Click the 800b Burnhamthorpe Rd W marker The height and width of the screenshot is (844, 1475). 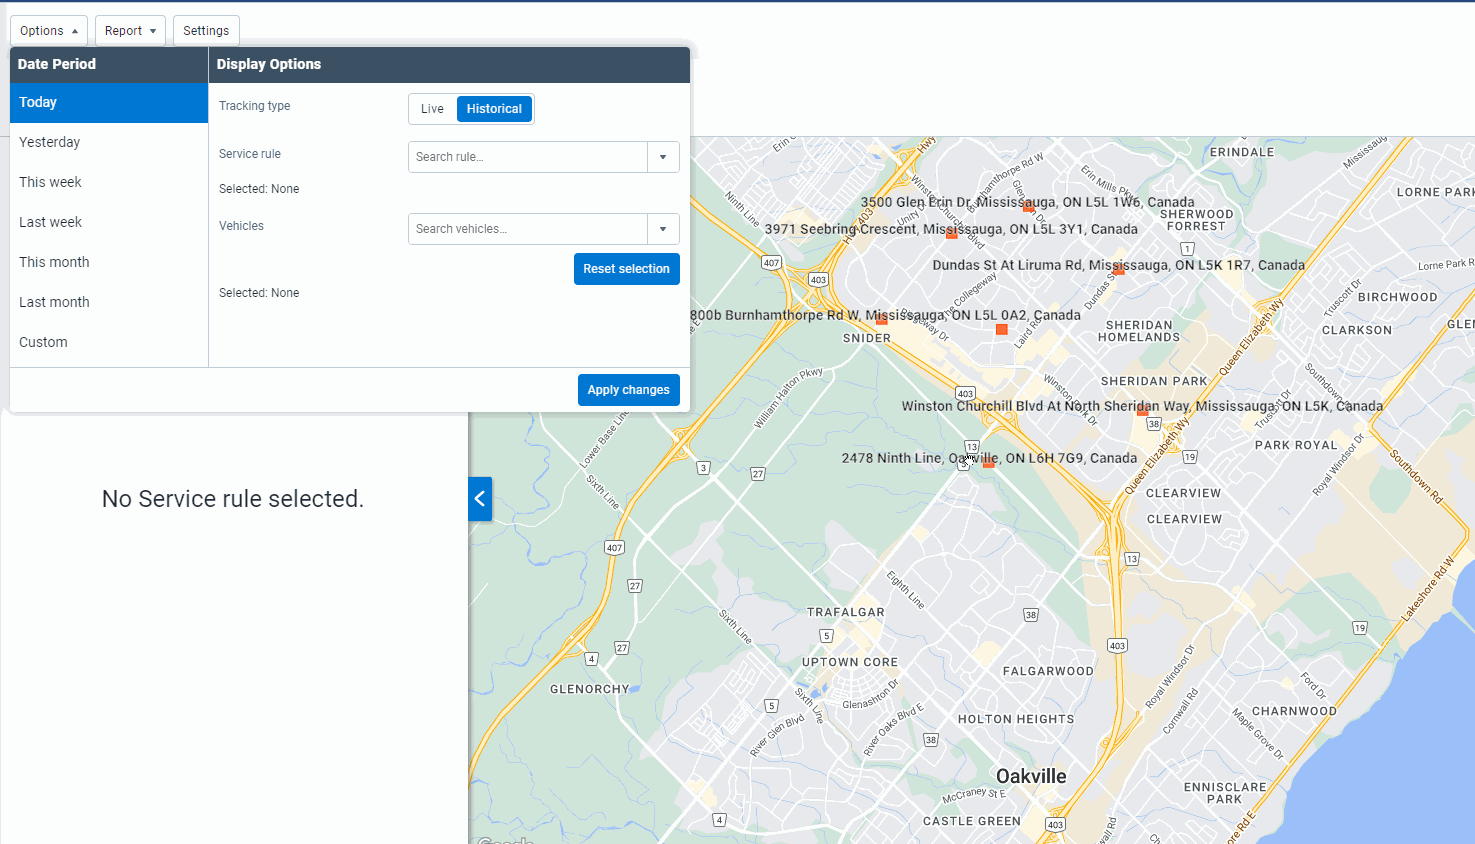pyautogui.click(x=881, y=321)
